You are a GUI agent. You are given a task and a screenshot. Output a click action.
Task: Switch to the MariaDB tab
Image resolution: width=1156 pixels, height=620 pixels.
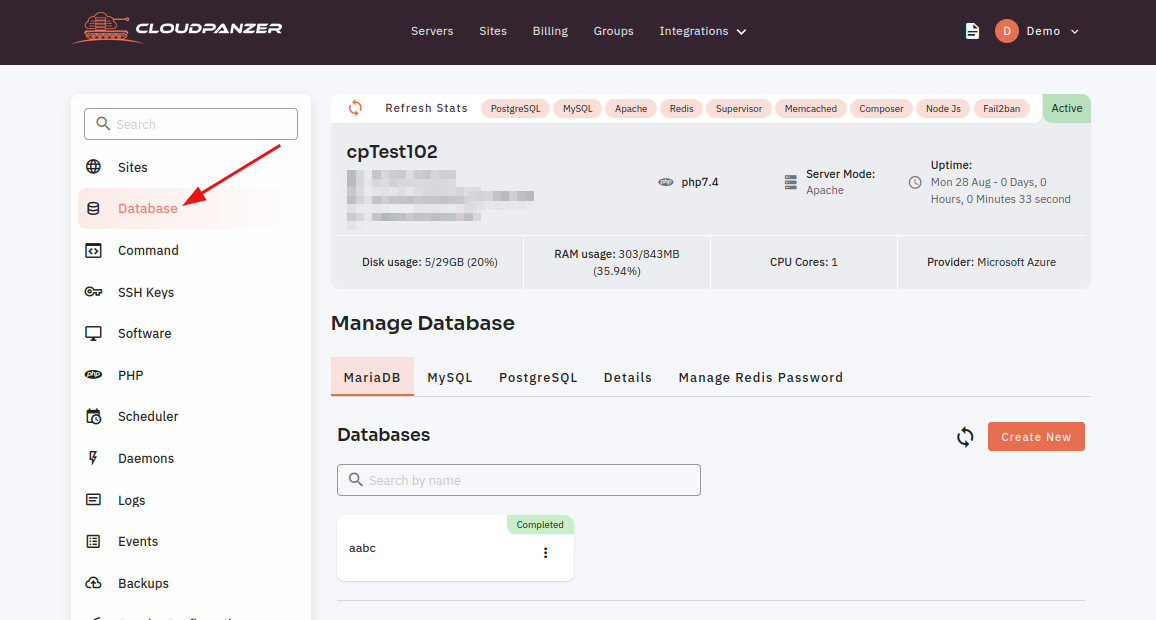tap(372, 377)
